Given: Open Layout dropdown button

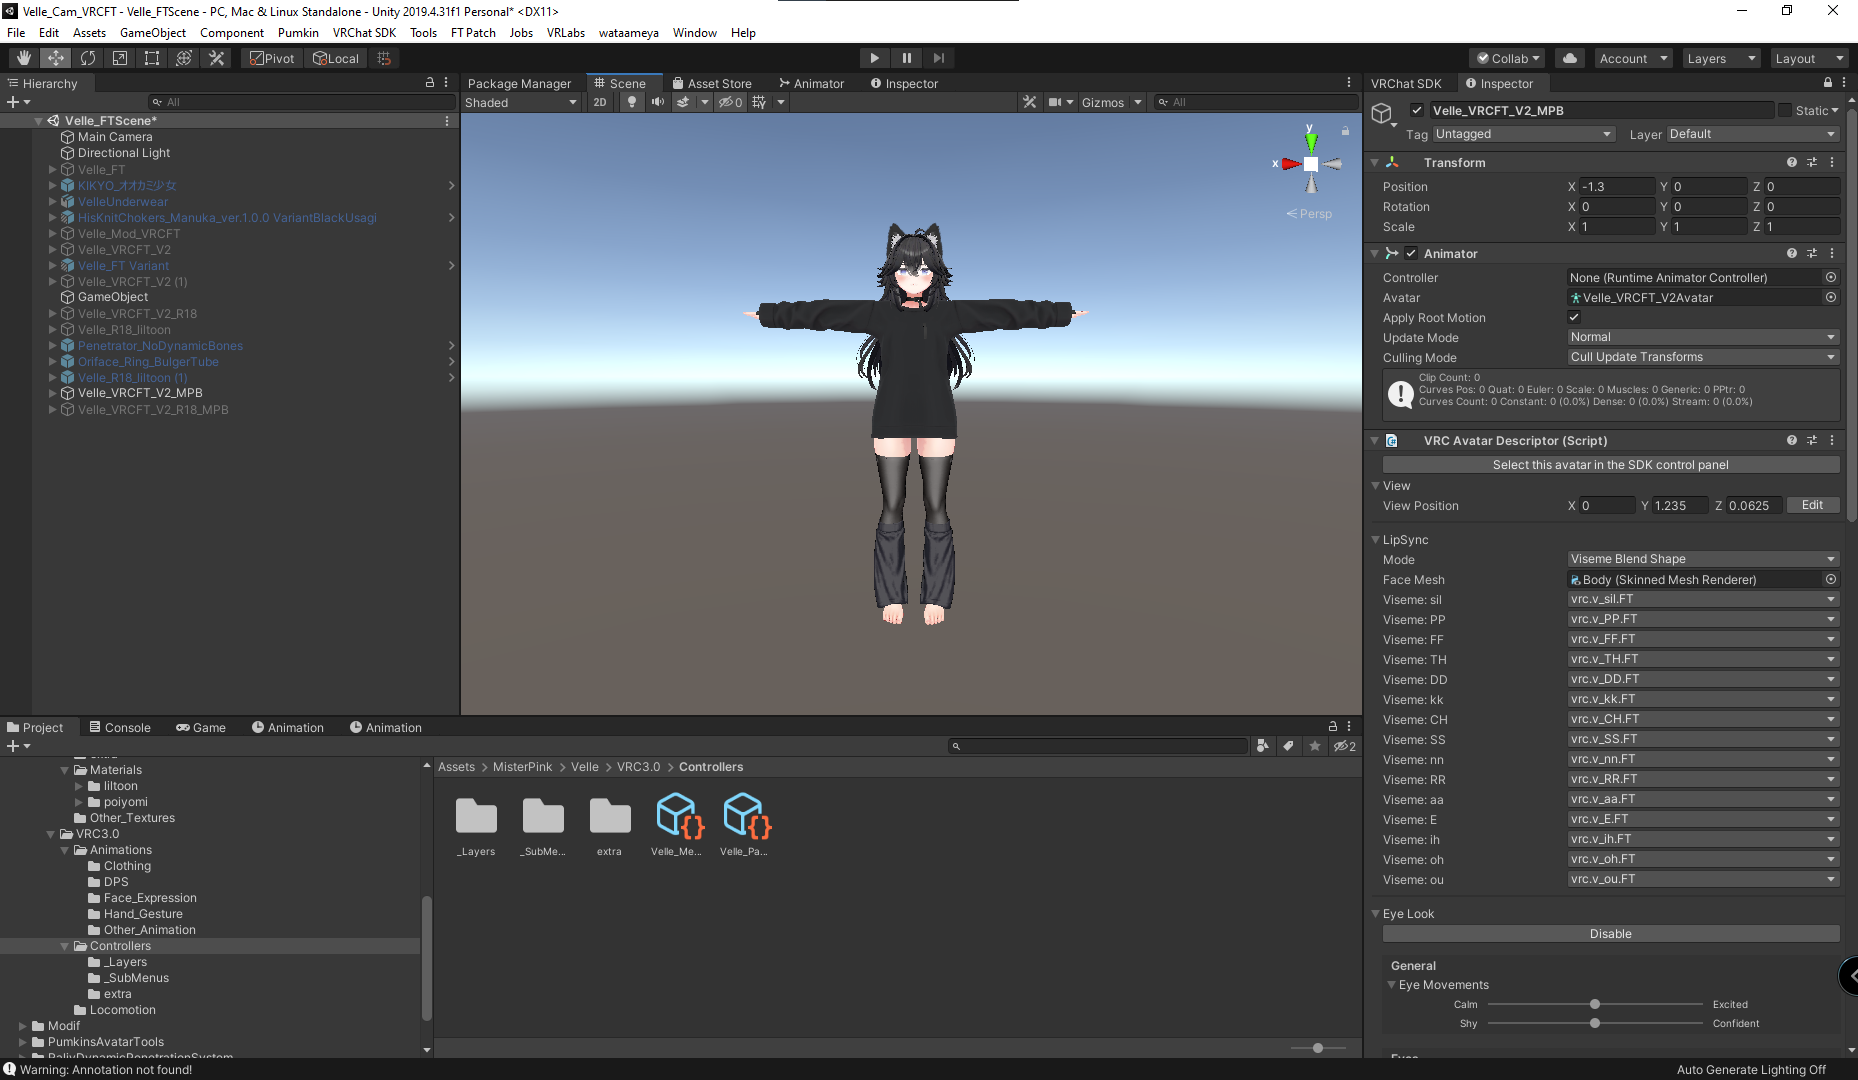Looking at the screenshot, I should point(1808,58).
